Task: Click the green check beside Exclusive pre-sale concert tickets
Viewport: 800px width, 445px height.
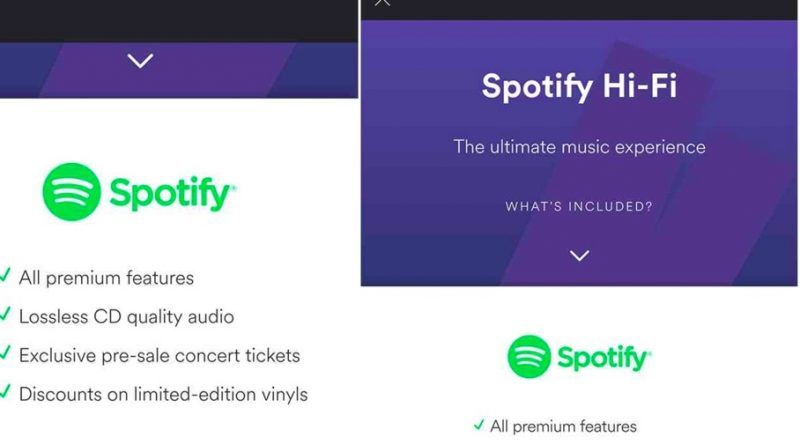Action: click(6, 355)
